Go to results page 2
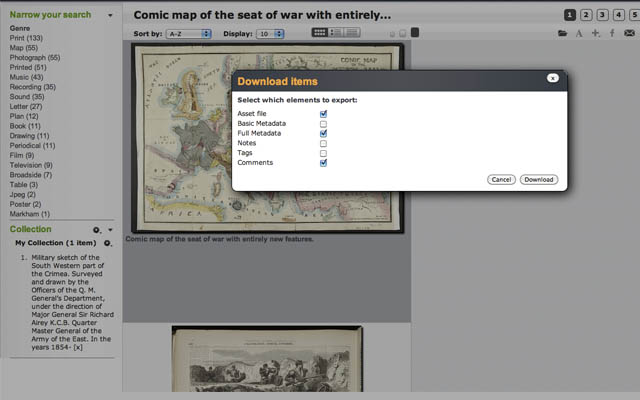The height and width of the screenshot is (400, 640). pyautogui.click(x=586, y=15)
